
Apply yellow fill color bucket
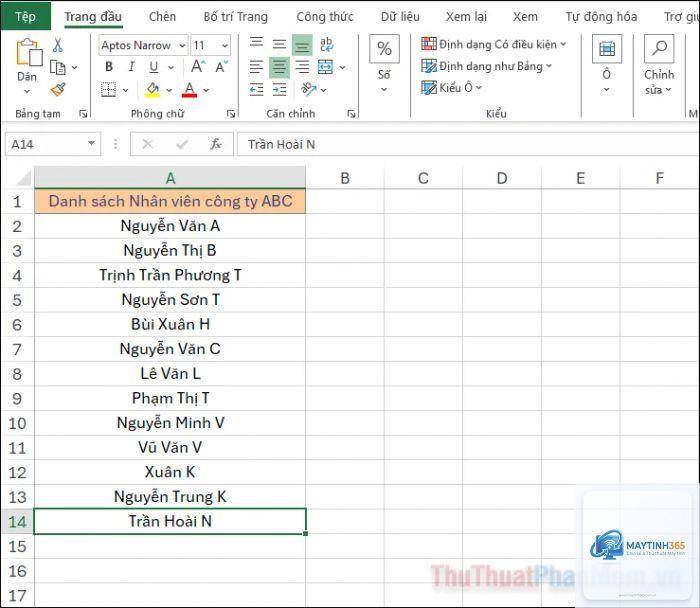coord(153,90)
